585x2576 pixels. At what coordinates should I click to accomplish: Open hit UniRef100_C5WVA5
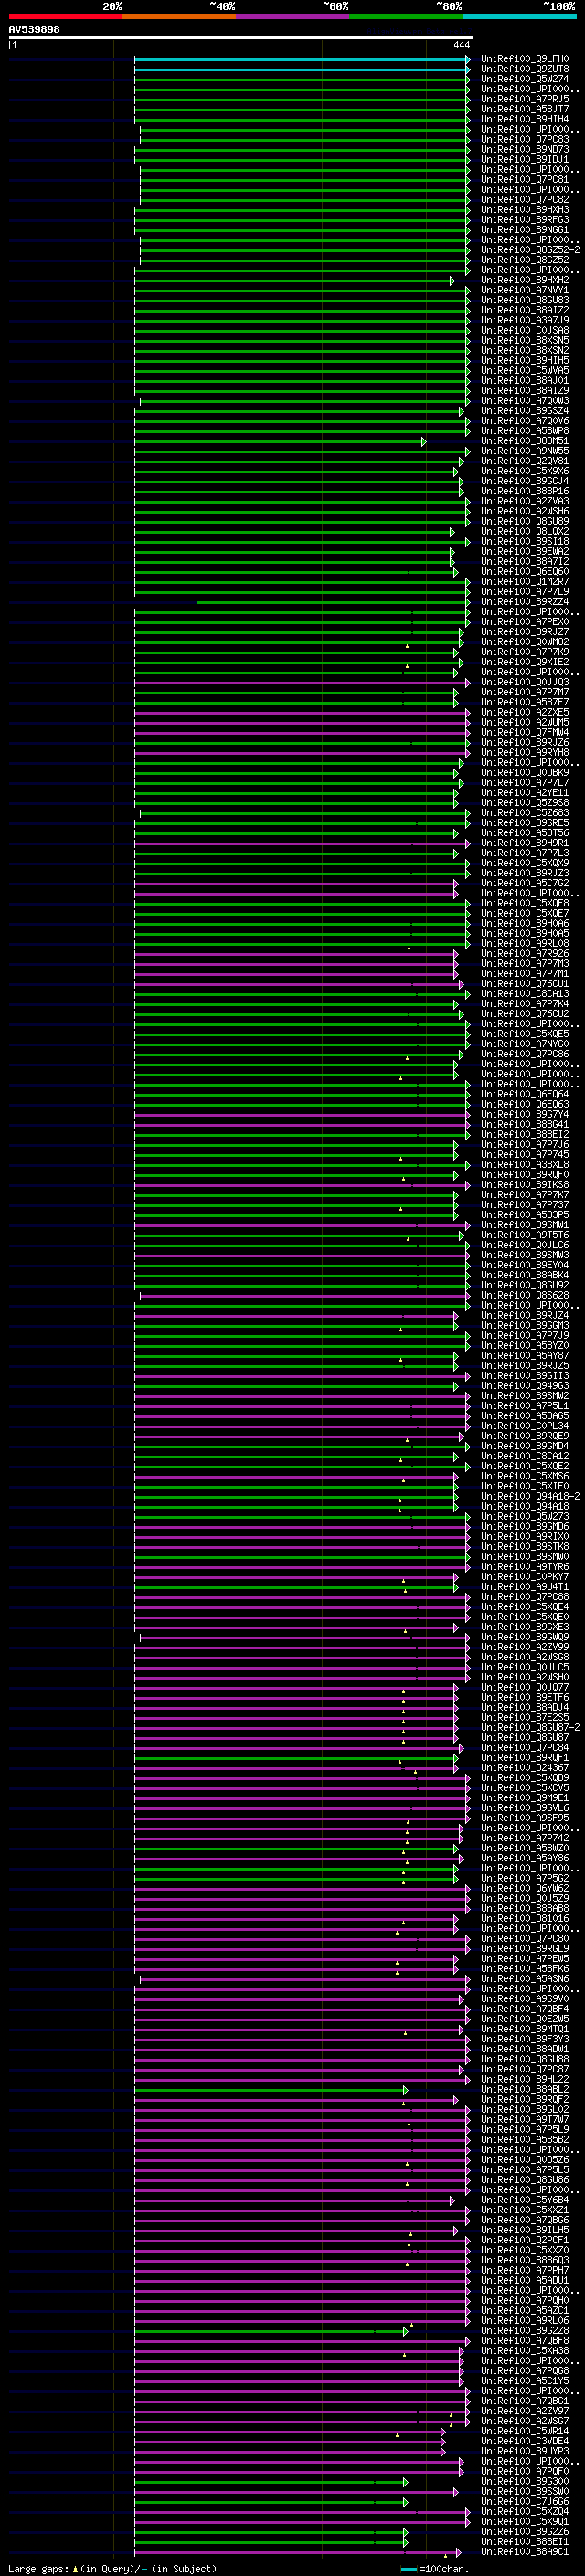(x=525, y=371)
